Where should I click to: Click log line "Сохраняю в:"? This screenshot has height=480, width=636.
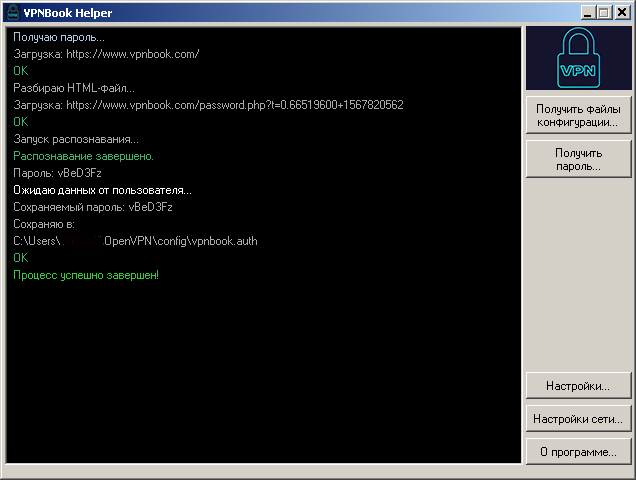[x=44, y=224]
